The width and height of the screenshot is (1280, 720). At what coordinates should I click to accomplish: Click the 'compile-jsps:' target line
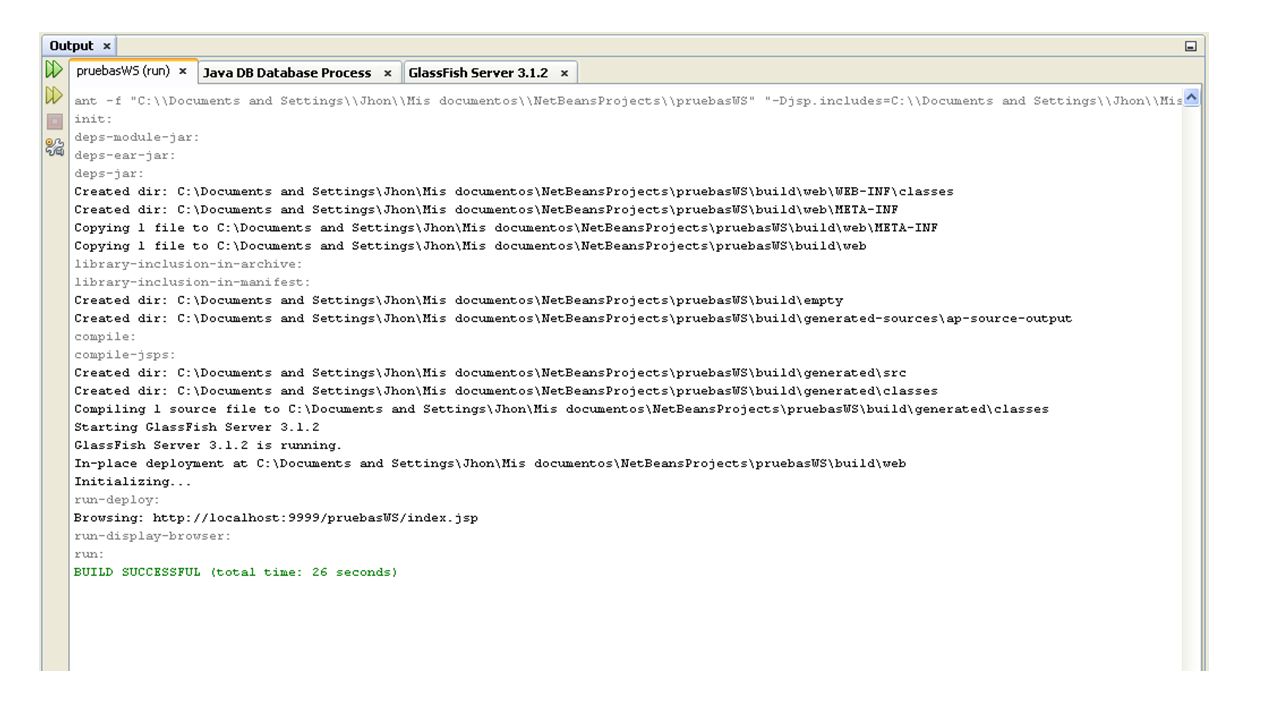click(x=125, y=354)
